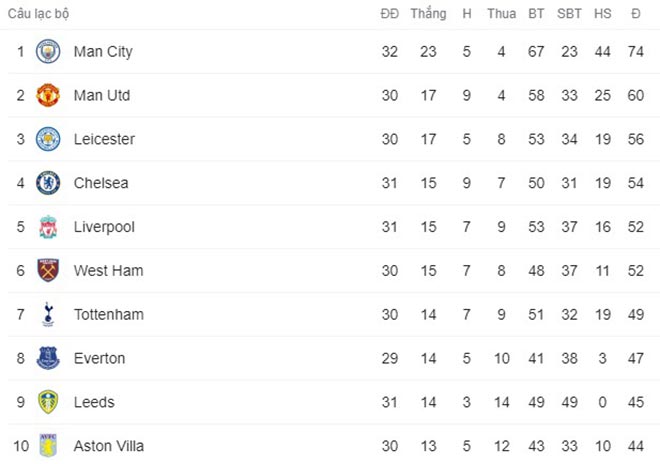Click Man City's 74 points value
This screenshot has height=464, width=660.
pyautogui.click(x=635, y=51)
